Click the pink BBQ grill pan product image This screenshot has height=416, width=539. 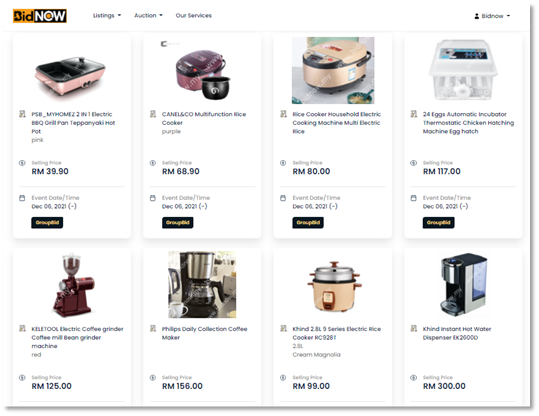click(70, 76)
